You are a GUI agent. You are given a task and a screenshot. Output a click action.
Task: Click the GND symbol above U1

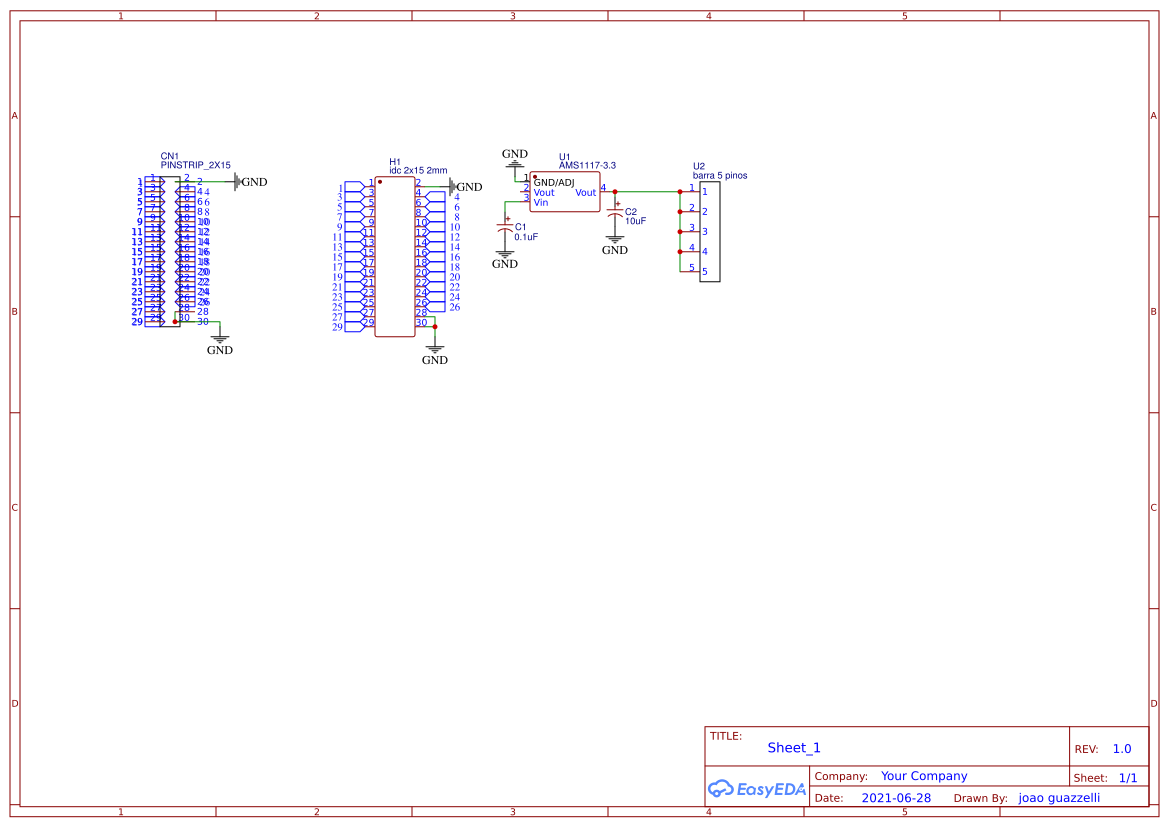tap(514, 157)
